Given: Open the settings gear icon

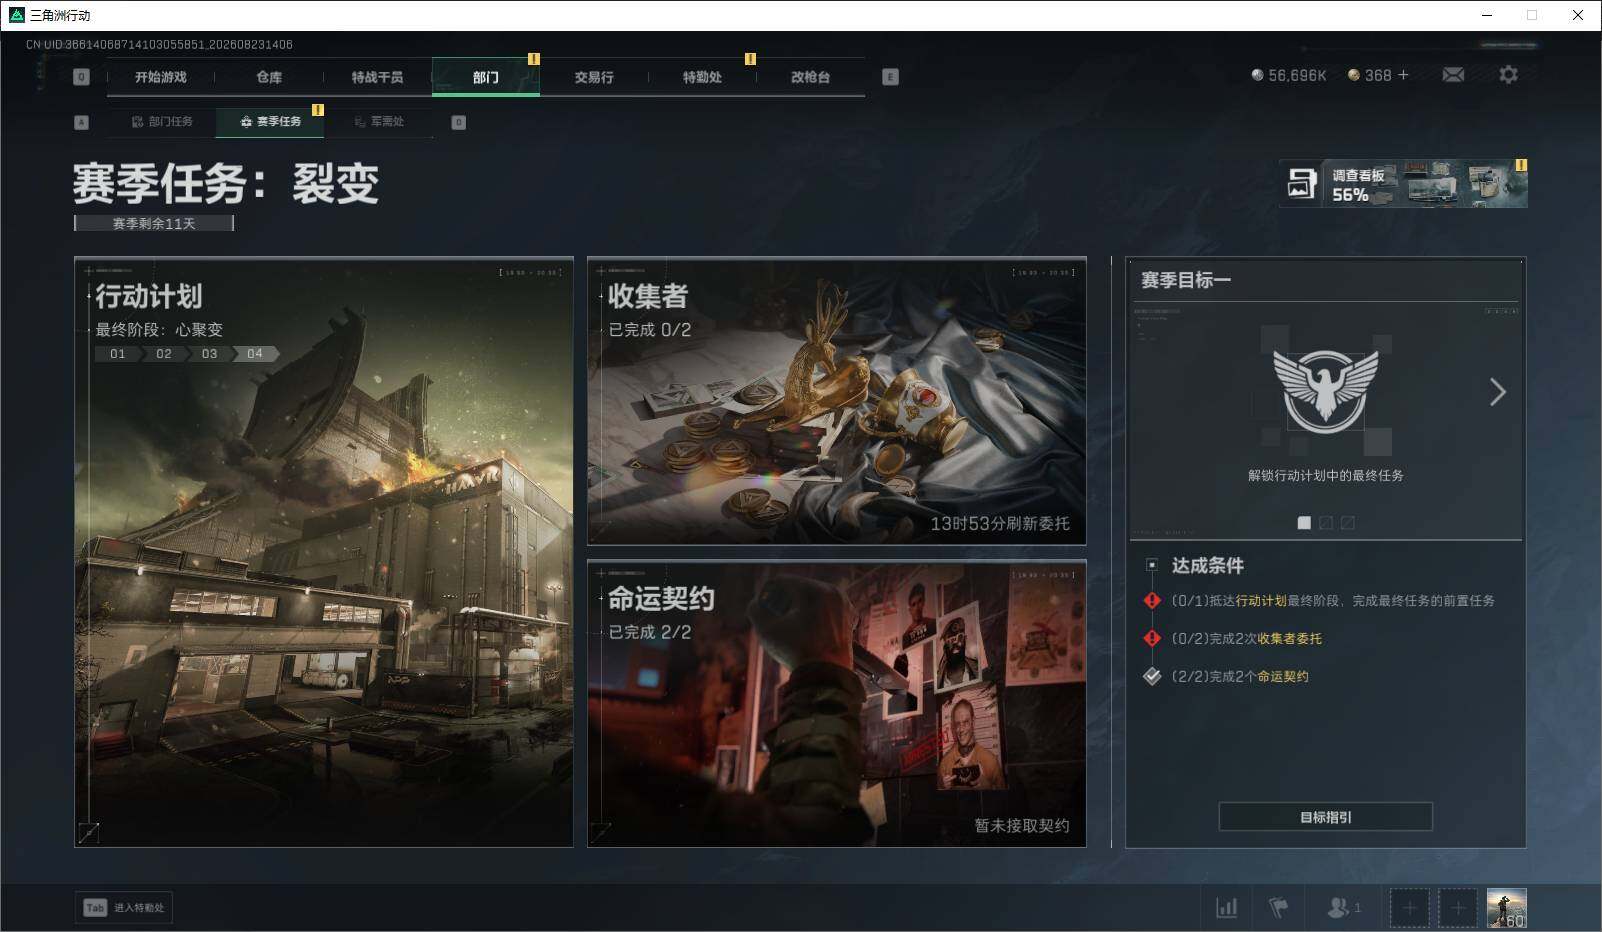Looking at the screenshot, I should pyautogui.click(x=1508, y=75).
